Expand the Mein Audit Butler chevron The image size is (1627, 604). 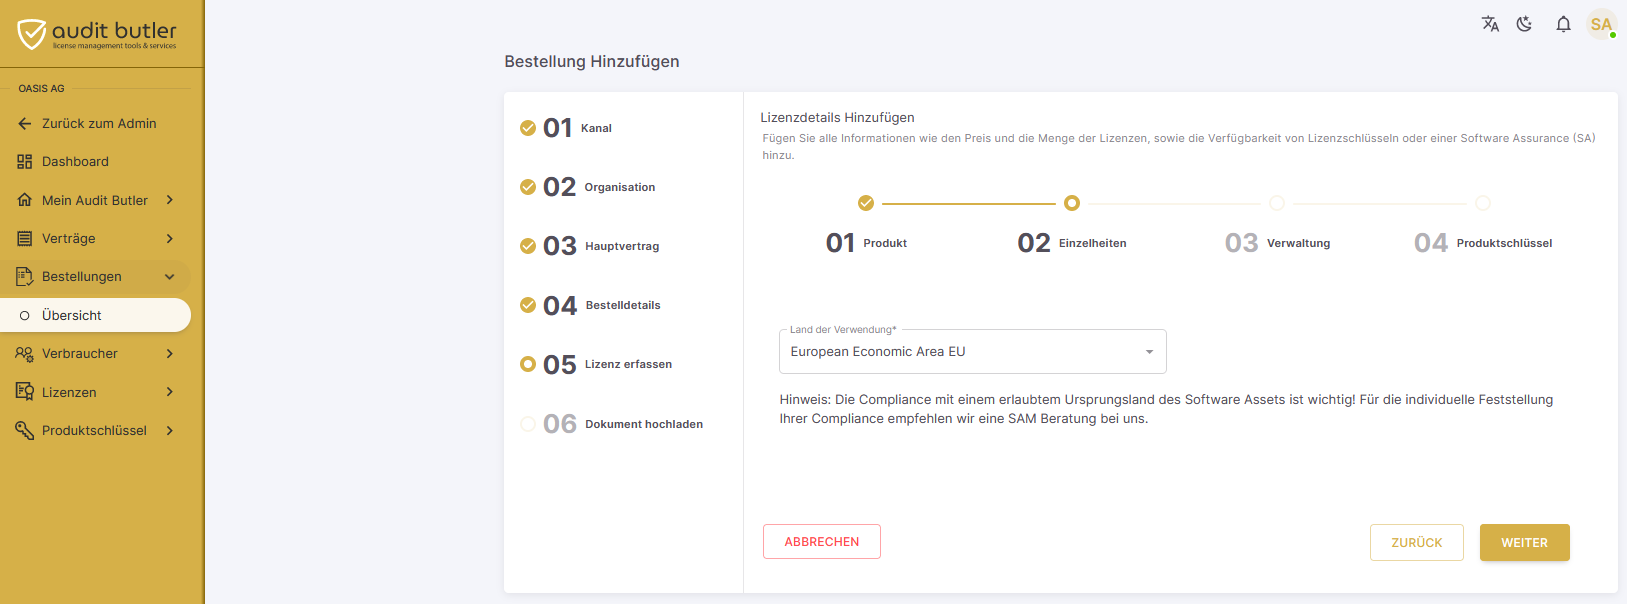(170, 200)
